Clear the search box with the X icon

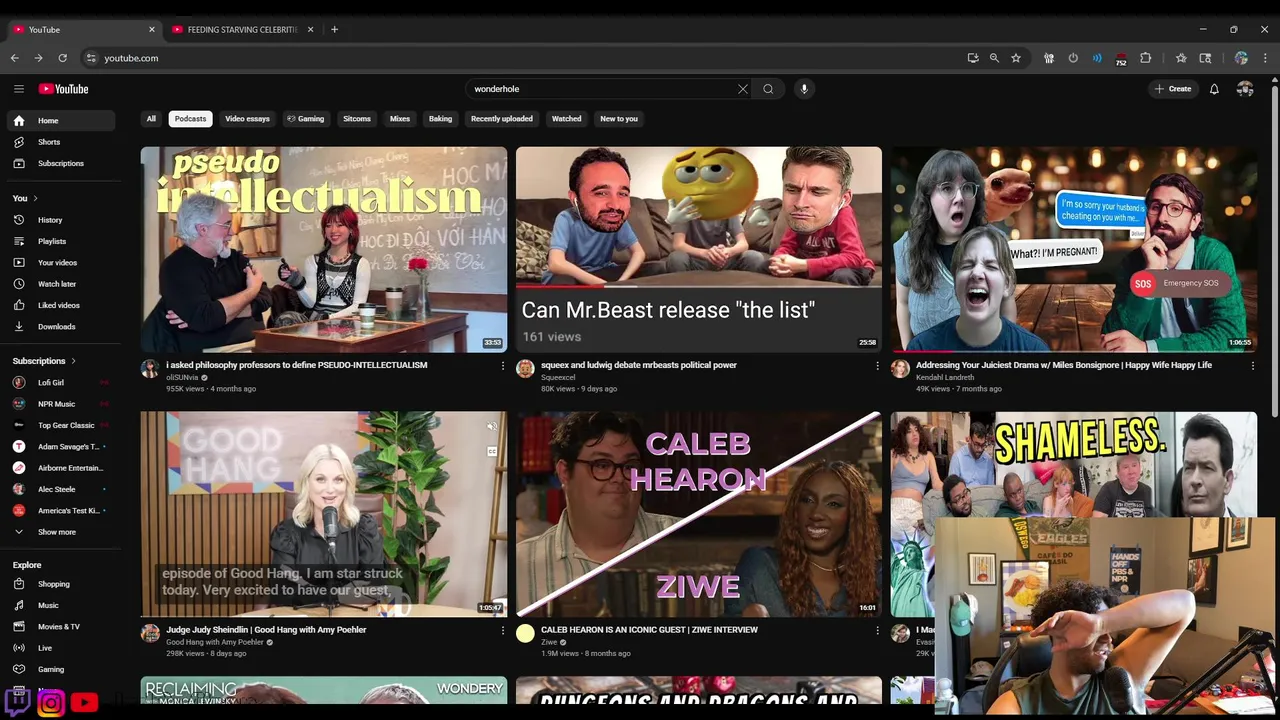(742, 89)
